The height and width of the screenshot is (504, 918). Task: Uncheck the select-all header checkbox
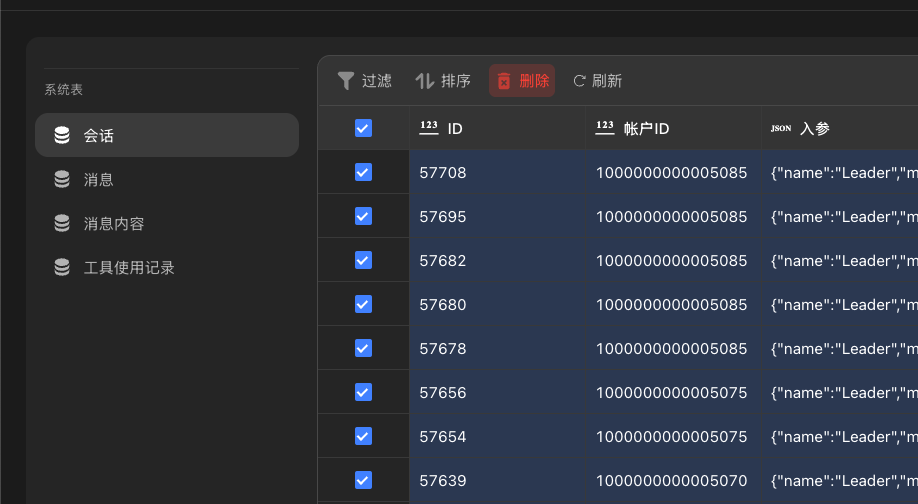(364, 128)
